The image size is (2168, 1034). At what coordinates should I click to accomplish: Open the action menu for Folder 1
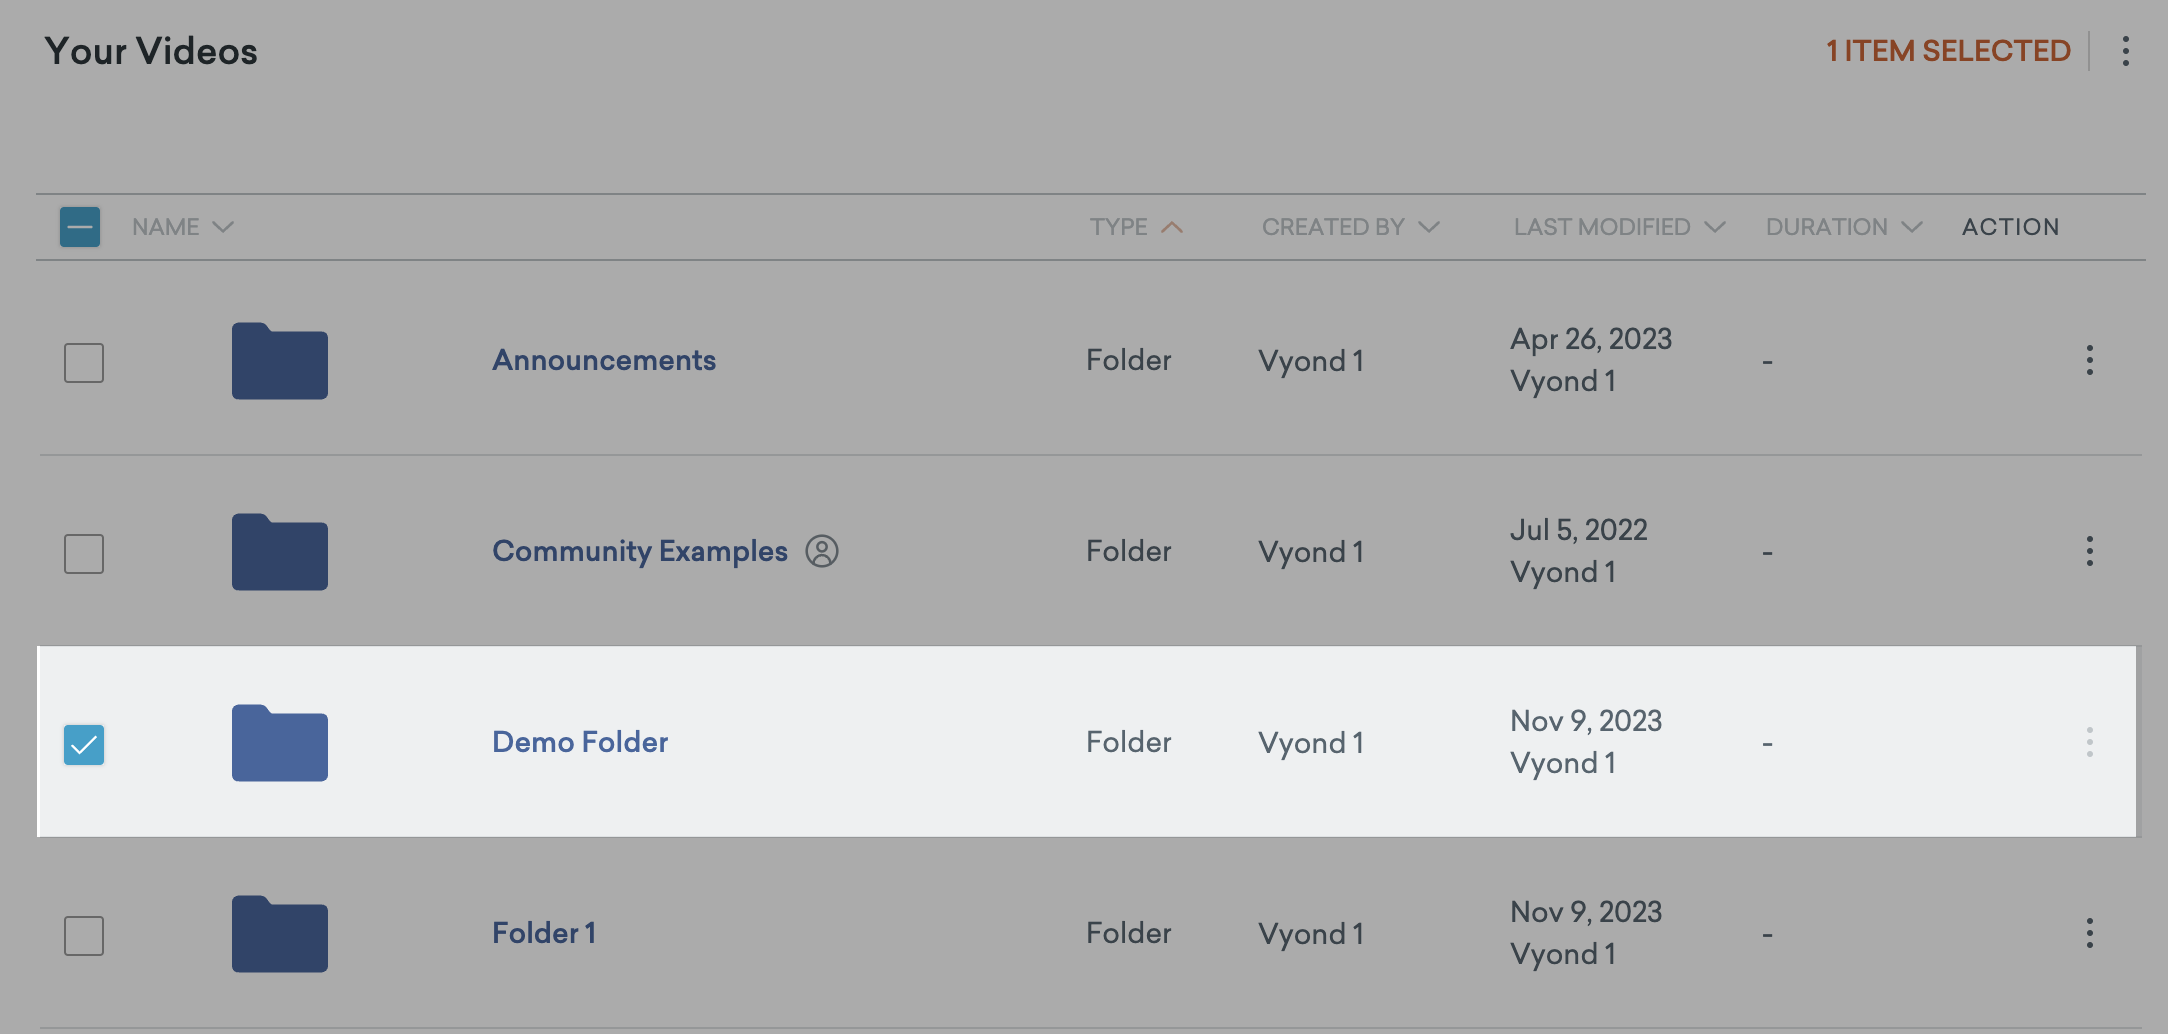click(2090, 933)
